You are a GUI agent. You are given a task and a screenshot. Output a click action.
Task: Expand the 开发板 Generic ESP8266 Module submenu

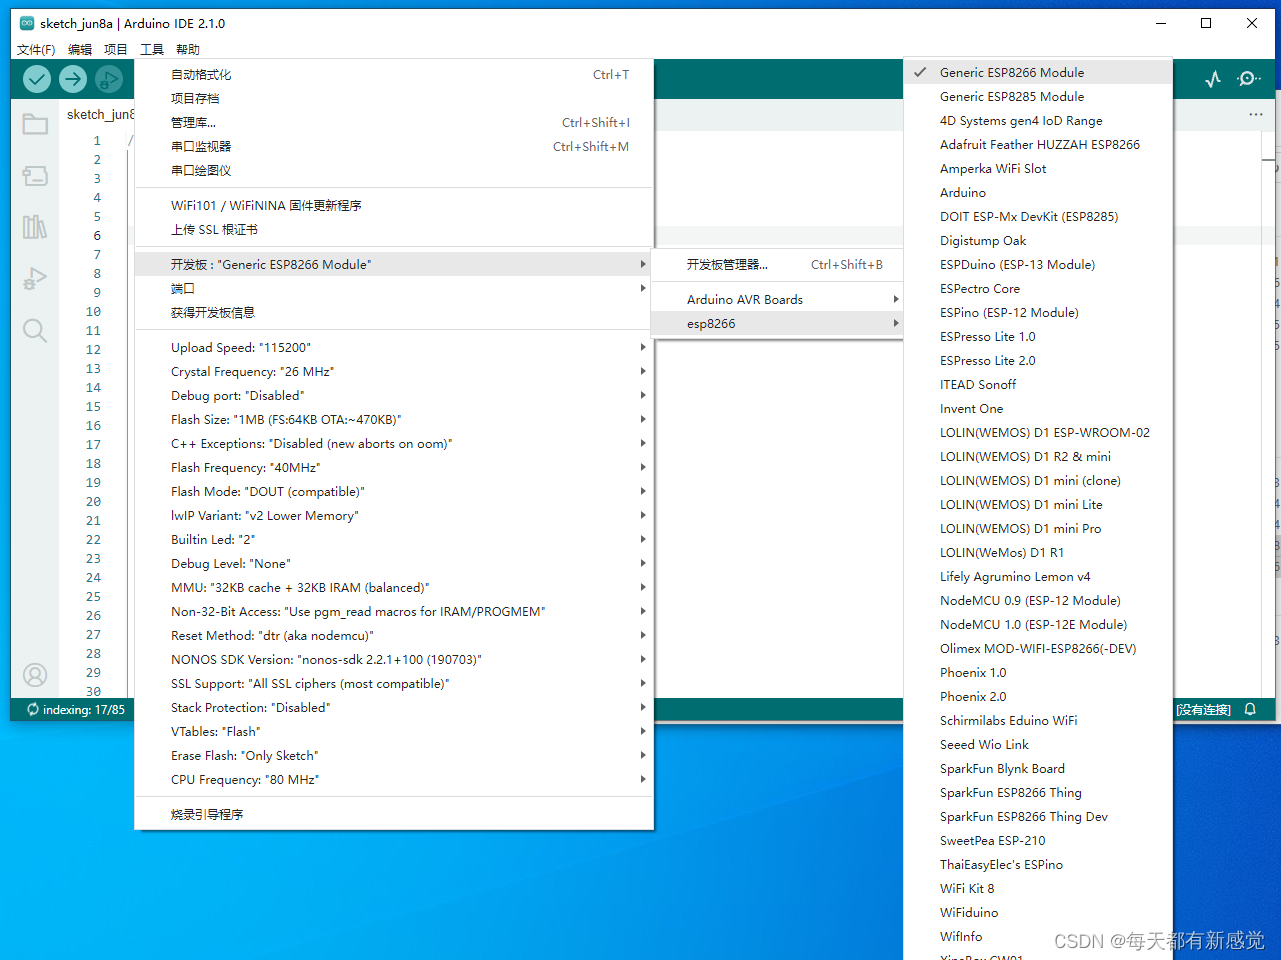(394, 264)
